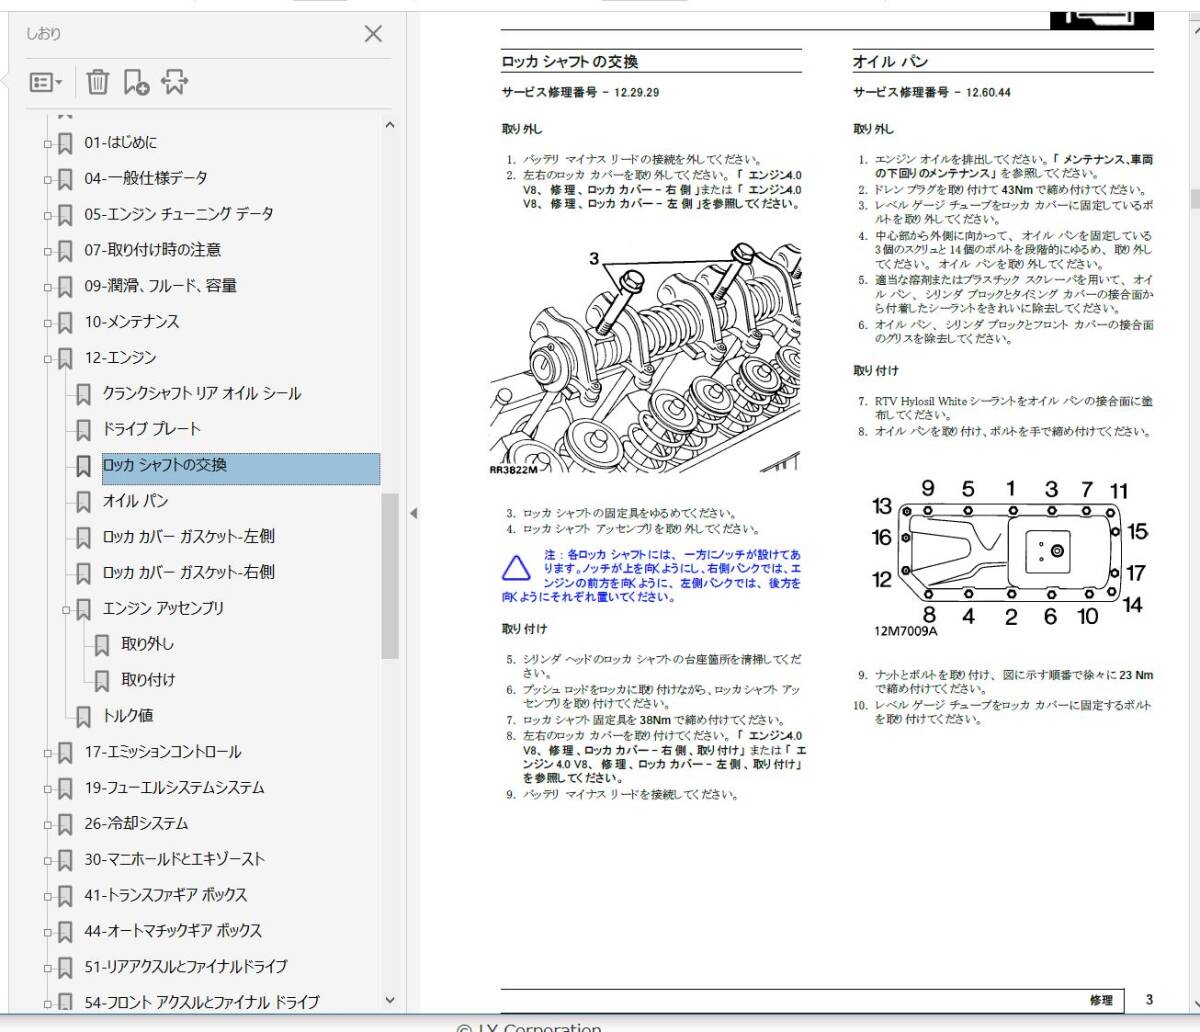The height and width of the screenshot is (1032, 1200).
Task: Jump to the オイル パン bookmark
Action: click(x=136, y=501)
